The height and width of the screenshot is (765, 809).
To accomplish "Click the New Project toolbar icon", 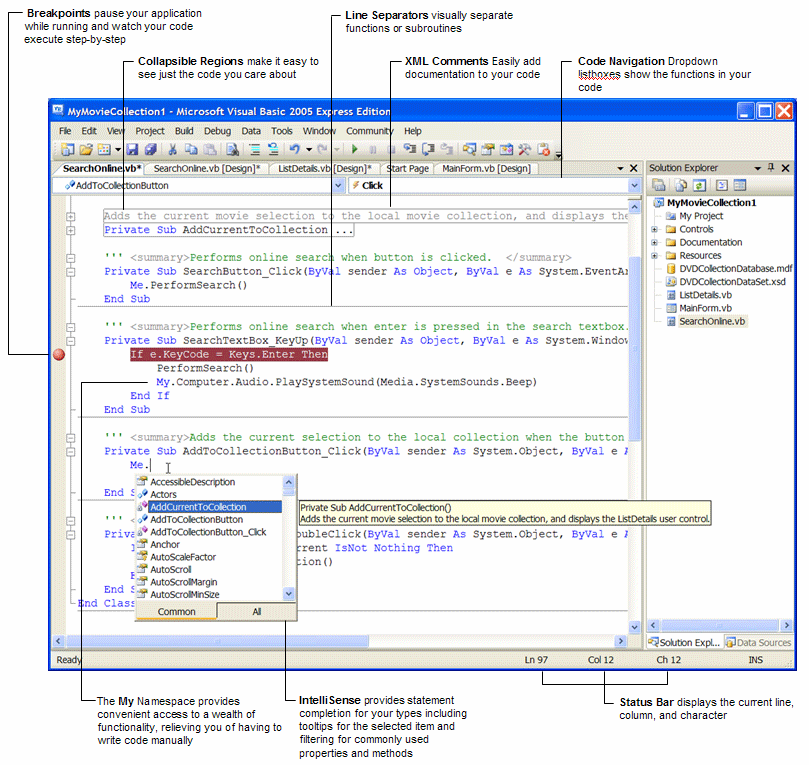I will point(68,150).
